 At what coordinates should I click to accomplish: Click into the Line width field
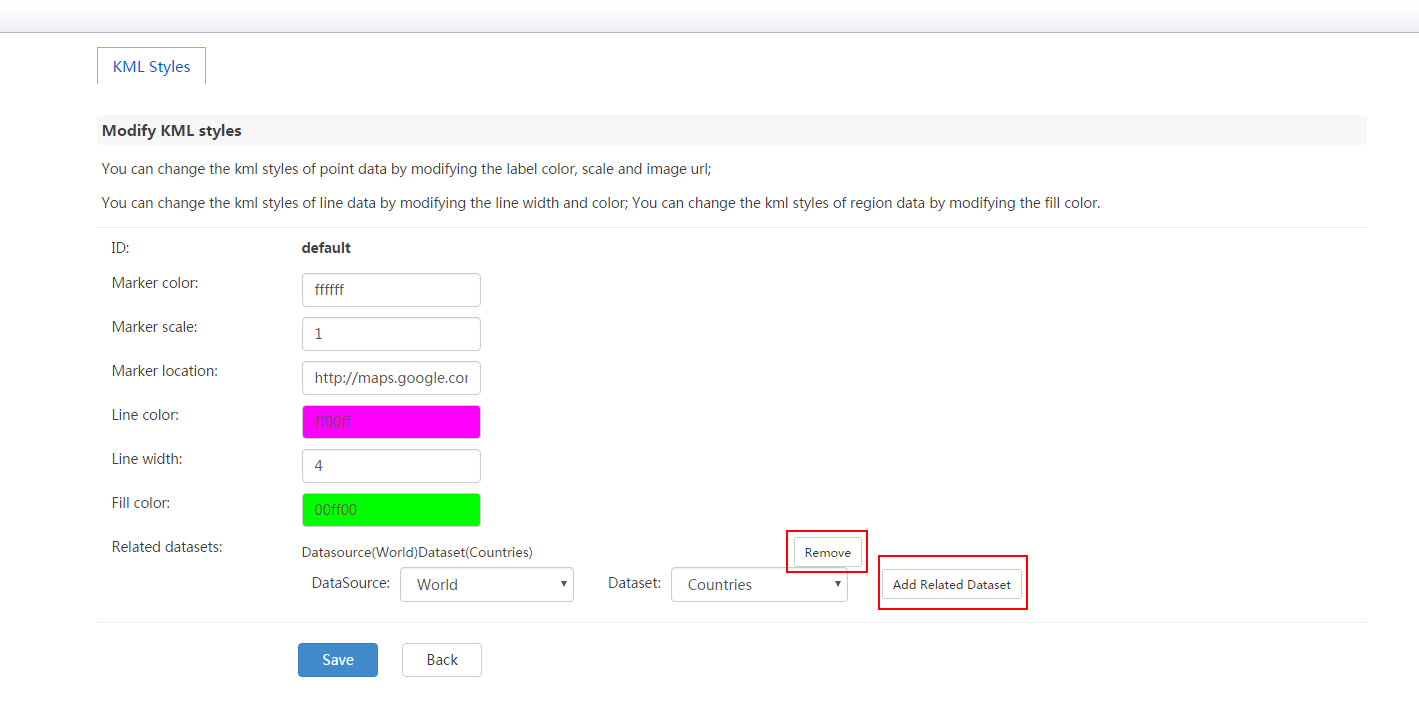[x=391, y=466]
